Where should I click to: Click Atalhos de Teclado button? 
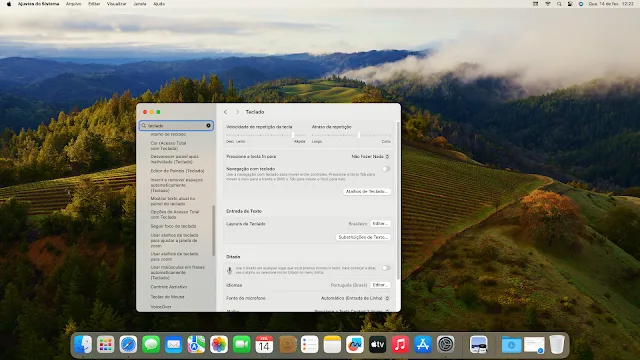point(367,191)
